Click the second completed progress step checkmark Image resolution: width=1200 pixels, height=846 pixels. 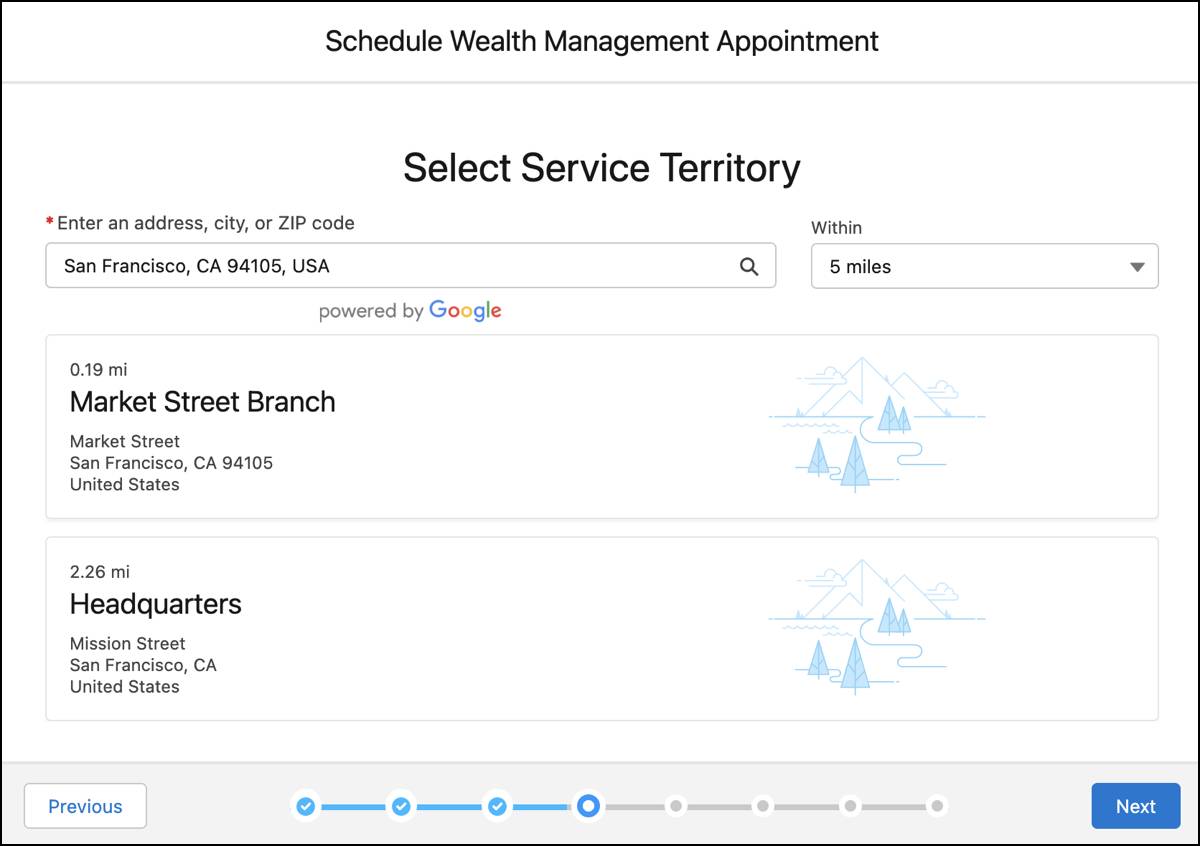401,806
